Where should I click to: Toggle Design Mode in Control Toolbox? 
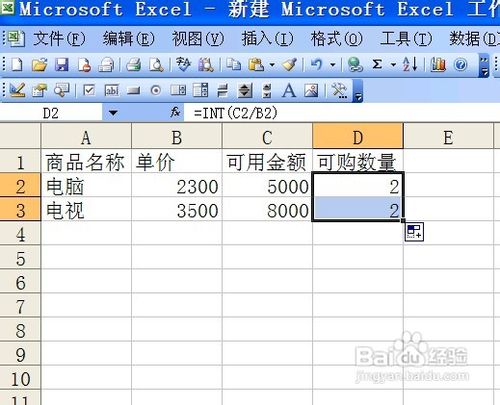pos(17,90)
